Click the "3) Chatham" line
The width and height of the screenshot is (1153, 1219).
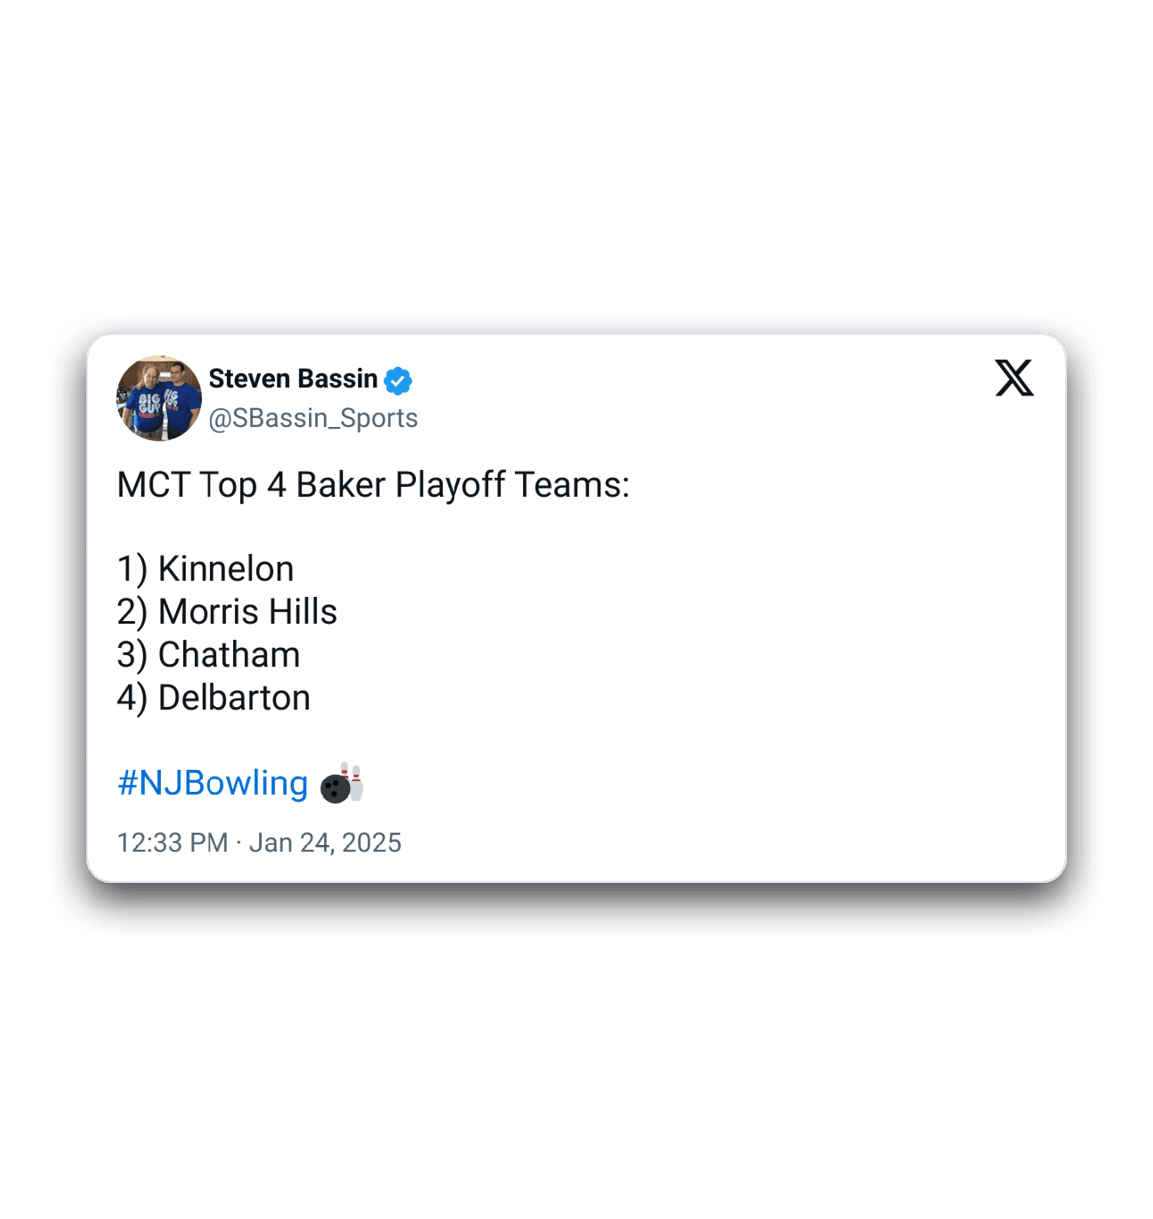pos(208,655)
